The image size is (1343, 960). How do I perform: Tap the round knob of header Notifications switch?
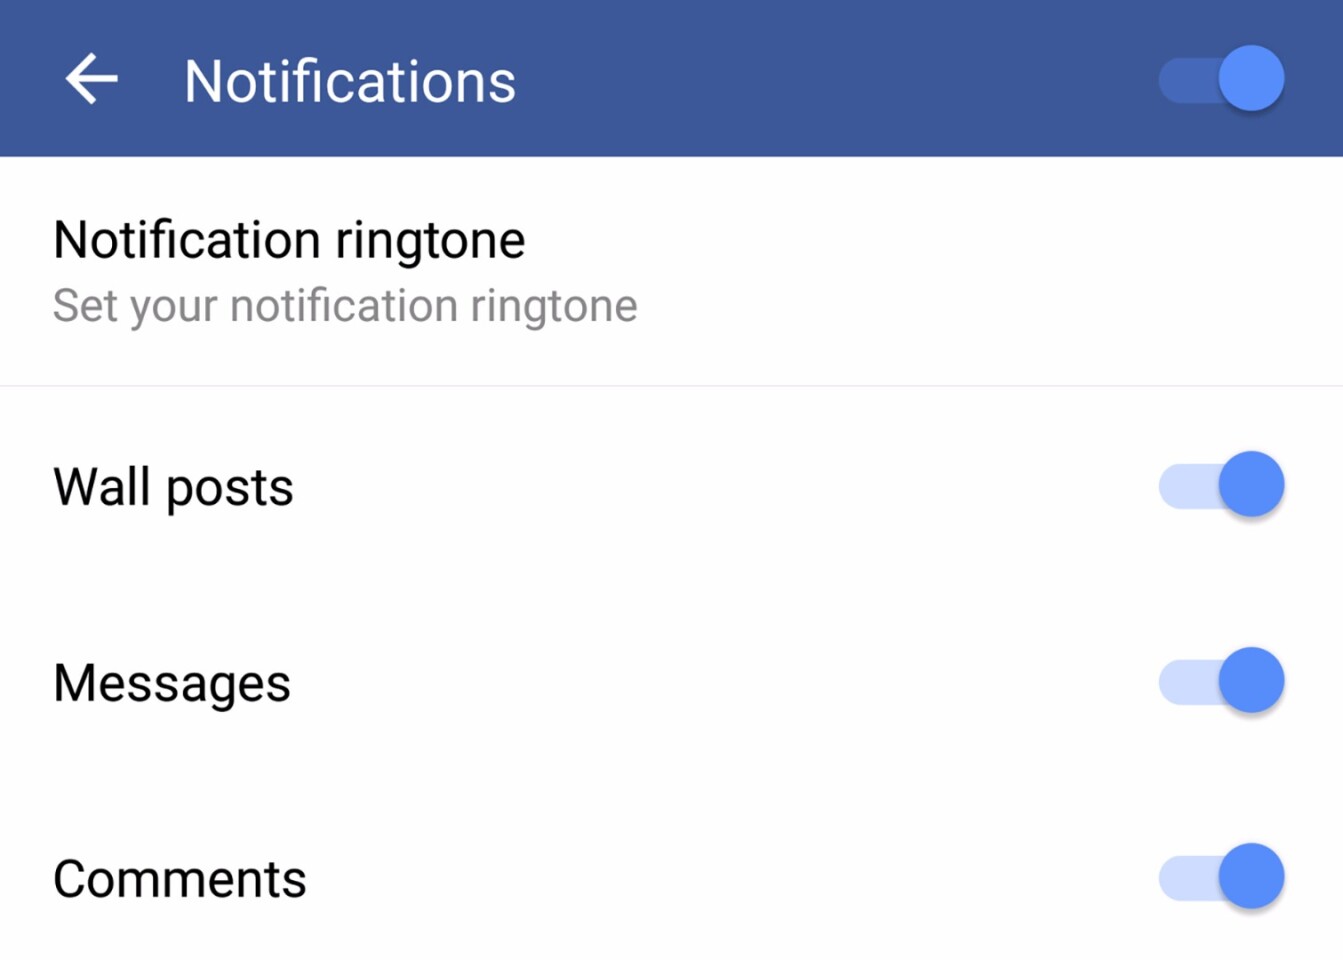pyautogui.click(x=1251, y=78)
